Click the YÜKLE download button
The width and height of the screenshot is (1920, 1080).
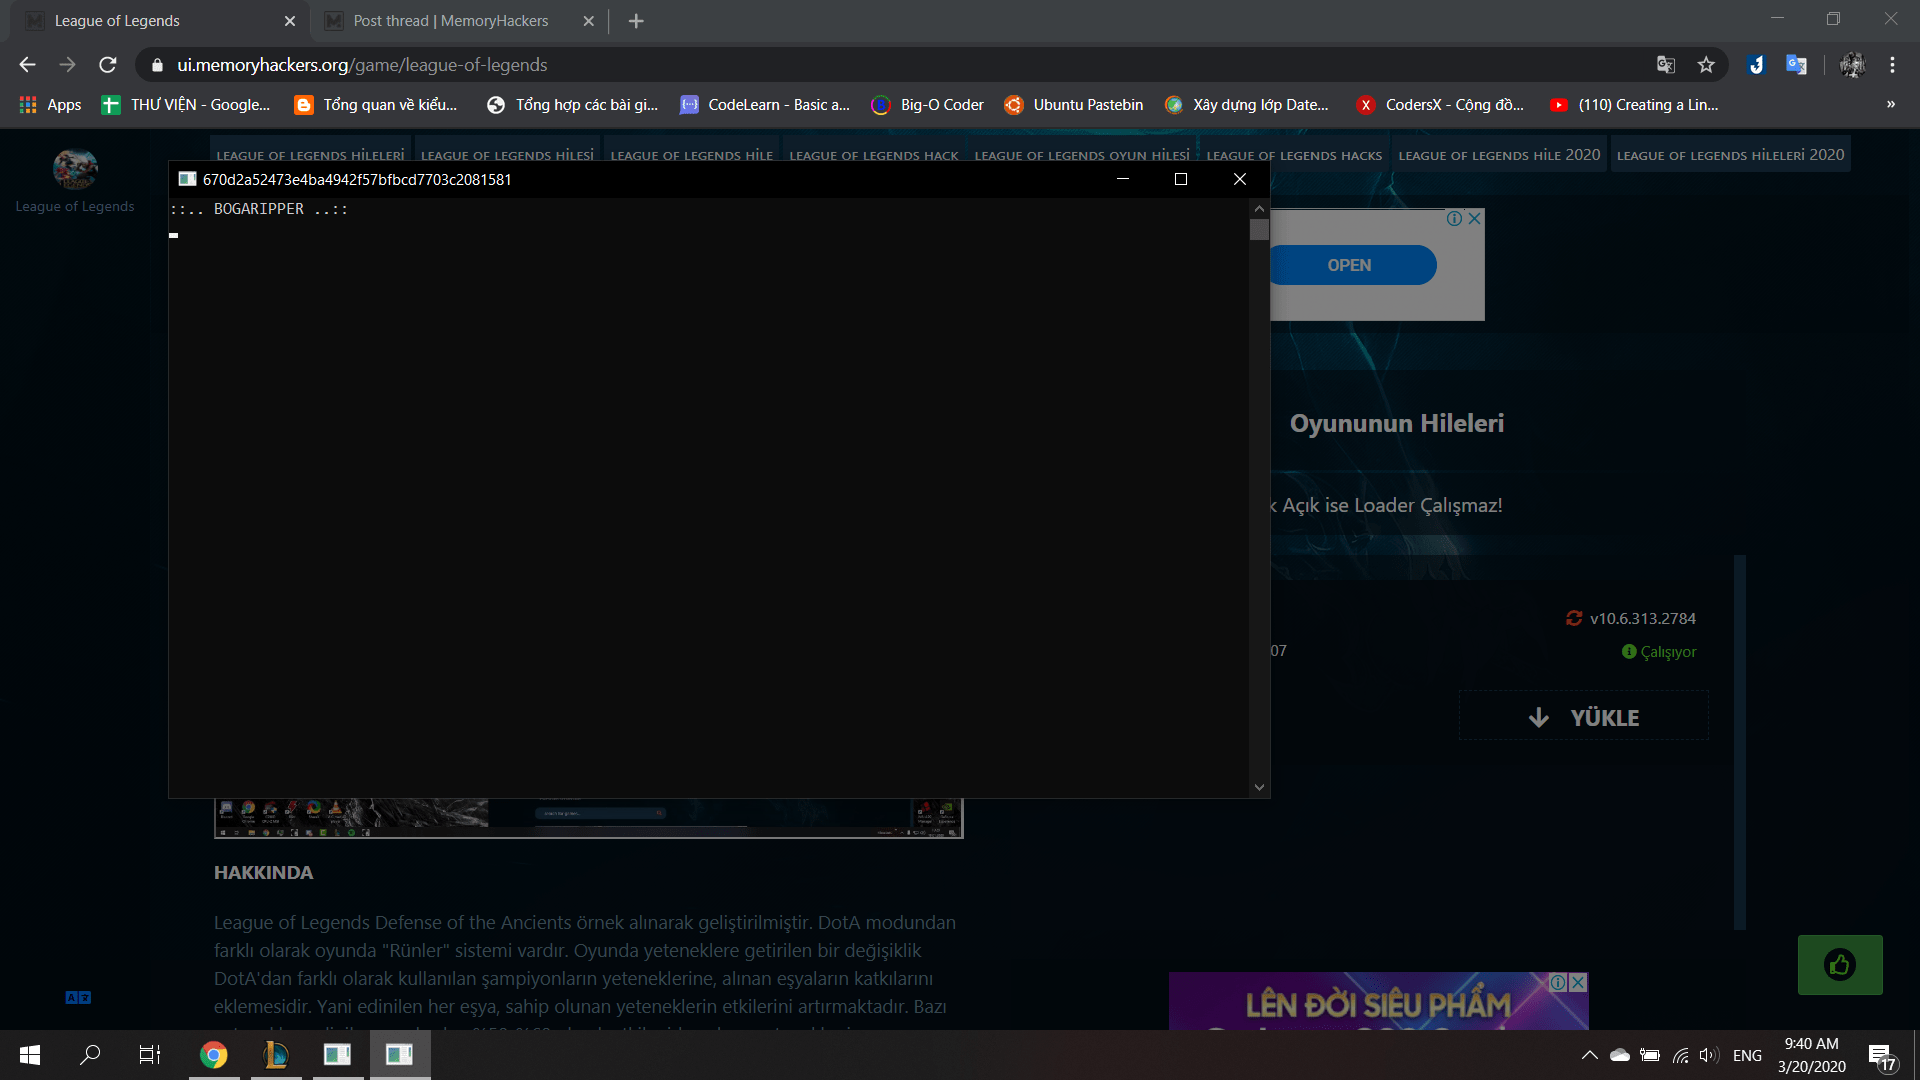(1584, 717)
